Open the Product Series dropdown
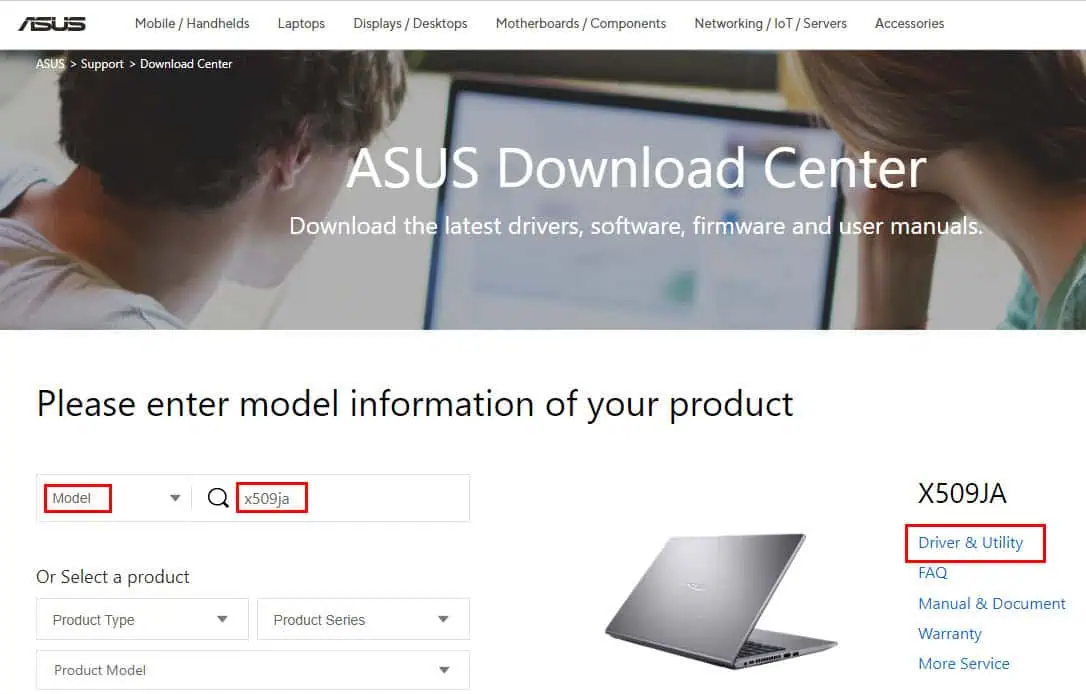 click(x=363, y=619)
